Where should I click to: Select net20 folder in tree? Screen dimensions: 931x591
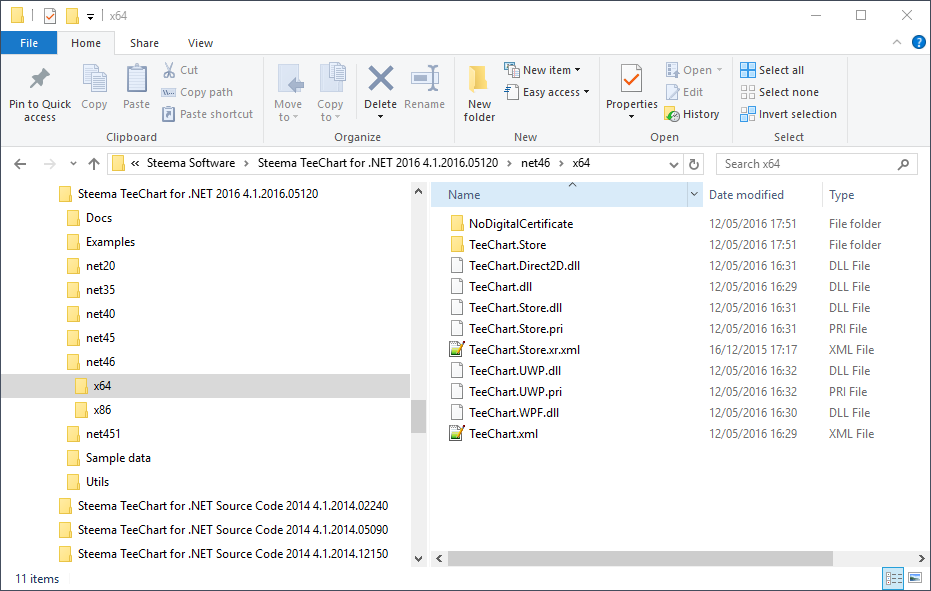(100, 266)
